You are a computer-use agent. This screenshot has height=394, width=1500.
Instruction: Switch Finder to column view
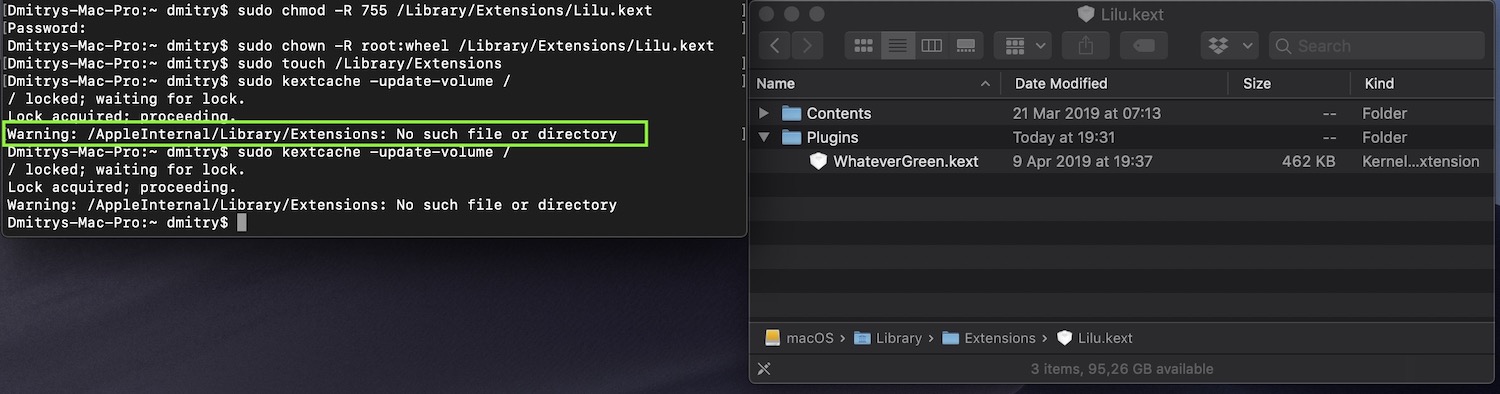point(932,46)
